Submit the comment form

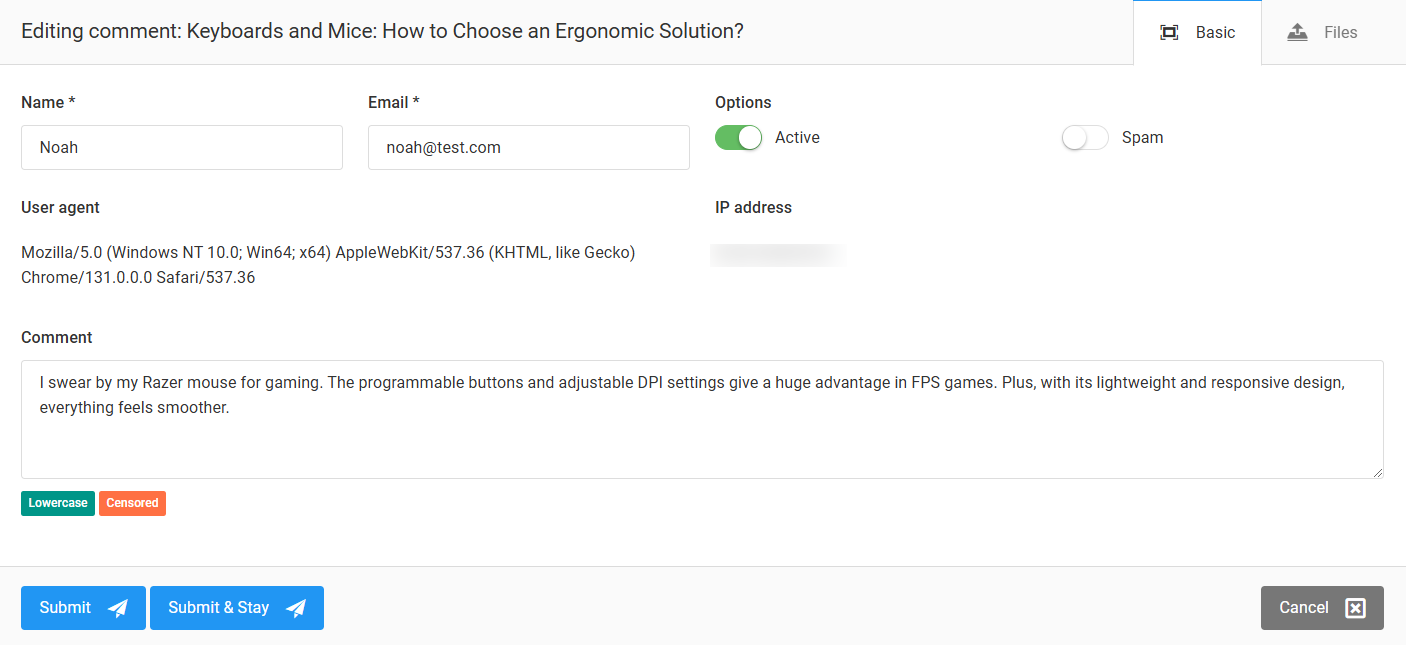click(83, 608)
